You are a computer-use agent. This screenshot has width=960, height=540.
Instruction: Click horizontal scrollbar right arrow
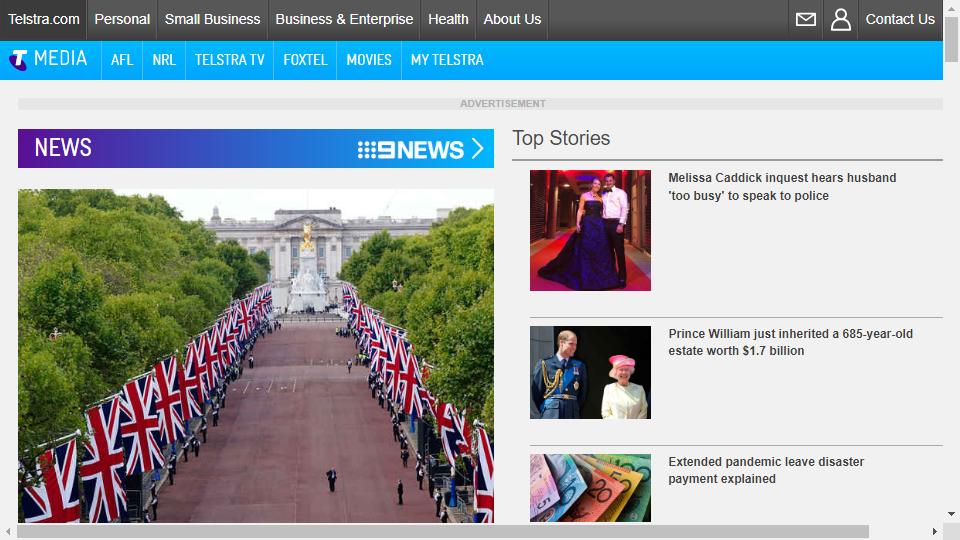coord(935,531)
